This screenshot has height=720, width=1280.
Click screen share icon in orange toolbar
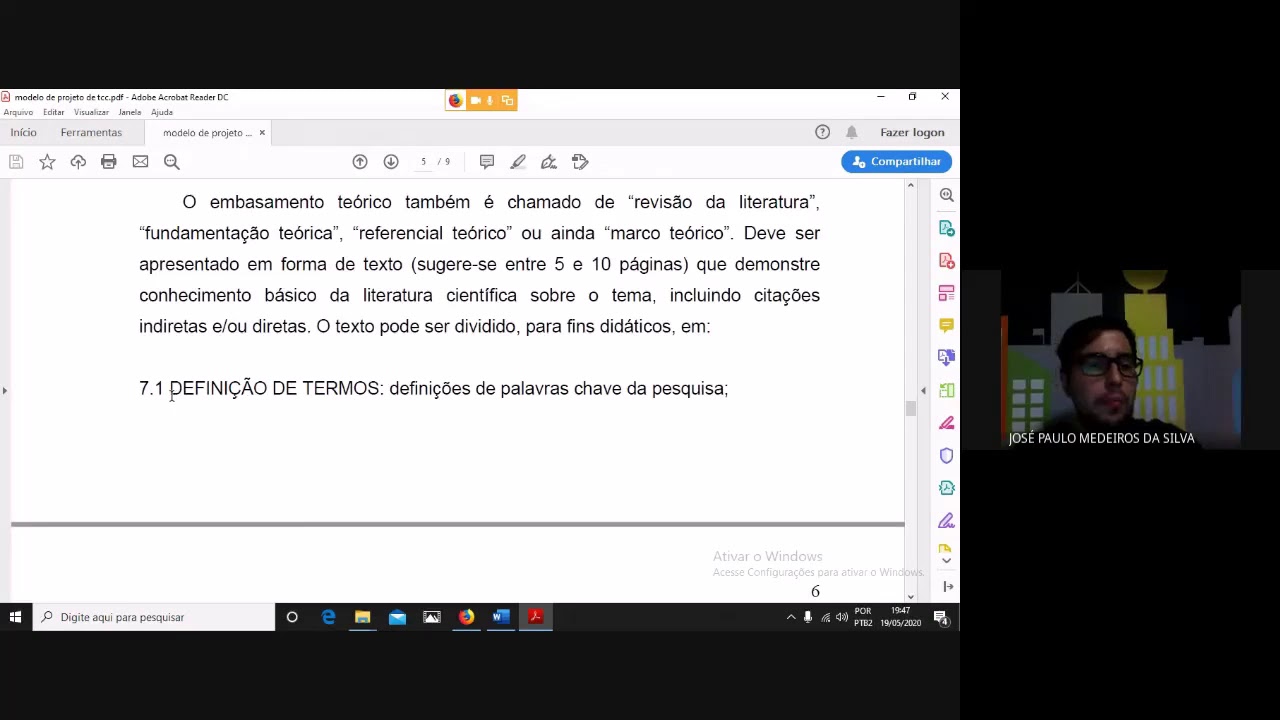tap(507, 100)
